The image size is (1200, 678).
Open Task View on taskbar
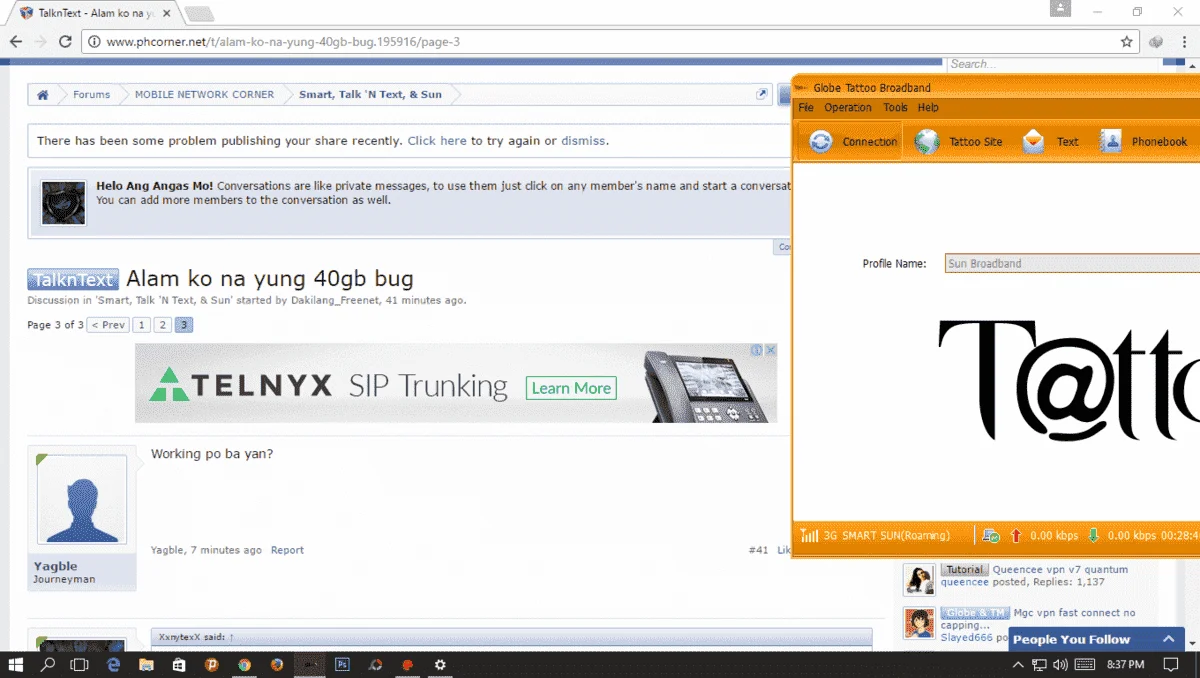[79, 664]
